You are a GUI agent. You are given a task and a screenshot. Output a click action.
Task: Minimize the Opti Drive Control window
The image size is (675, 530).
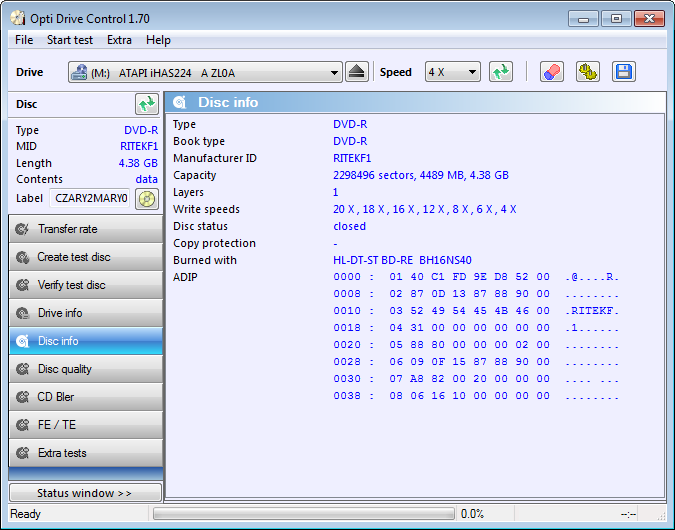[x=583, y=19]
